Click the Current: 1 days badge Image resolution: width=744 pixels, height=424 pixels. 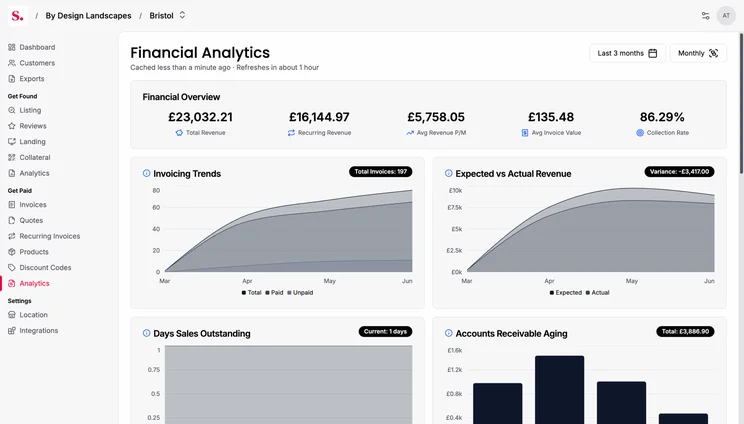(385, 332)
